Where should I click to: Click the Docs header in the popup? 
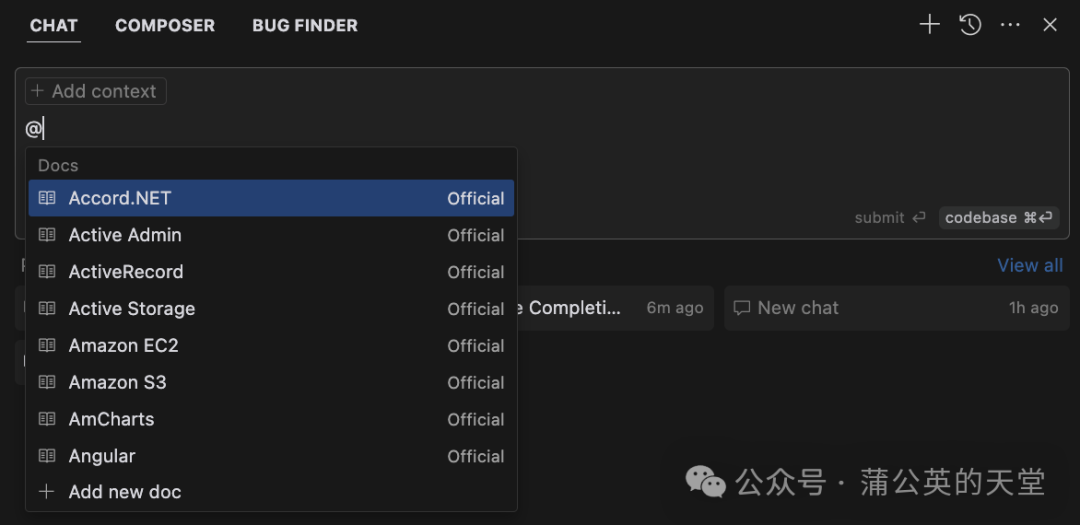click(x=58, y=165)
